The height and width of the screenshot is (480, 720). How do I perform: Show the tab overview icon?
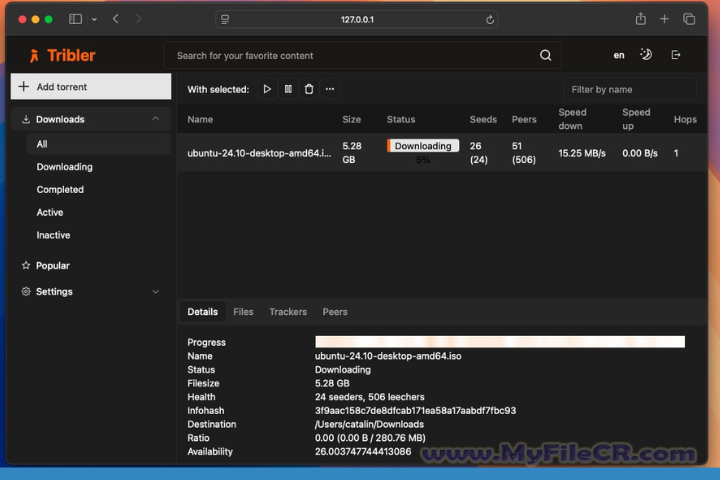[x=689, y=19]
